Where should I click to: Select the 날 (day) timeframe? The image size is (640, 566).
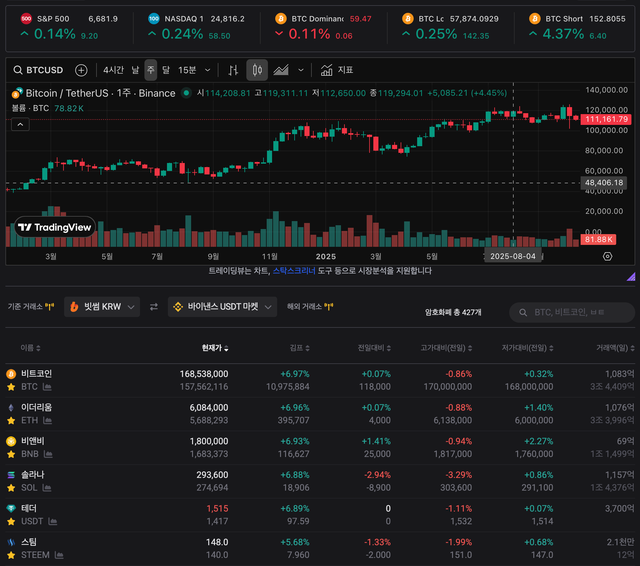pos(135,70)
